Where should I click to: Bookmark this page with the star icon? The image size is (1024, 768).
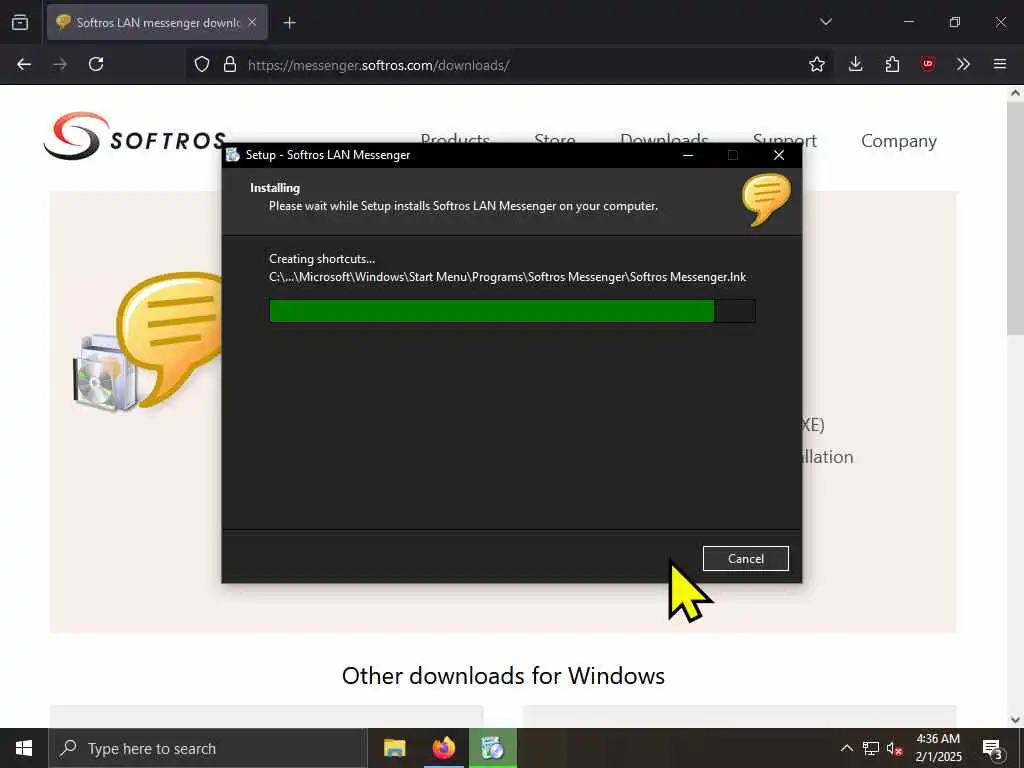[x=816, y=64]
